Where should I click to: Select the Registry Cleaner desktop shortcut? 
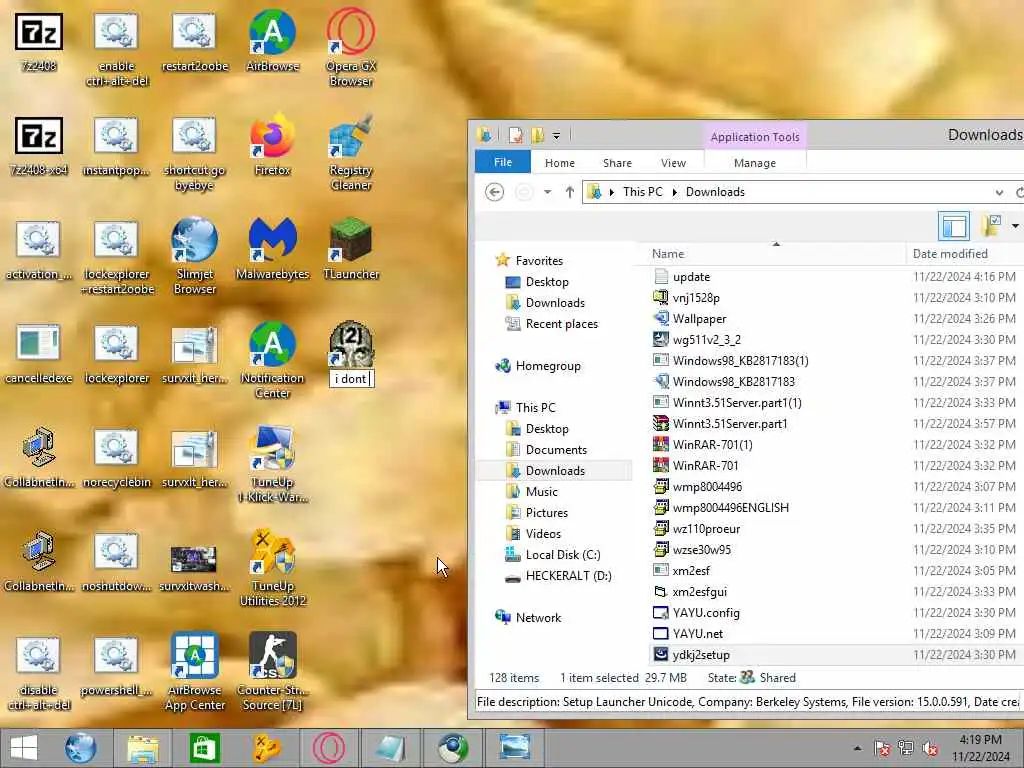[351, 153]
